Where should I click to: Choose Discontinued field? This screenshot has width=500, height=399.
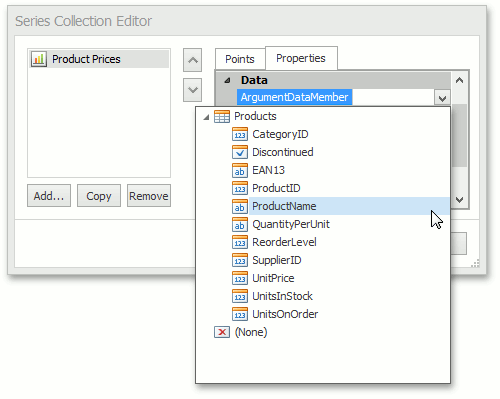pyautogui.click(x=283, y=152)
